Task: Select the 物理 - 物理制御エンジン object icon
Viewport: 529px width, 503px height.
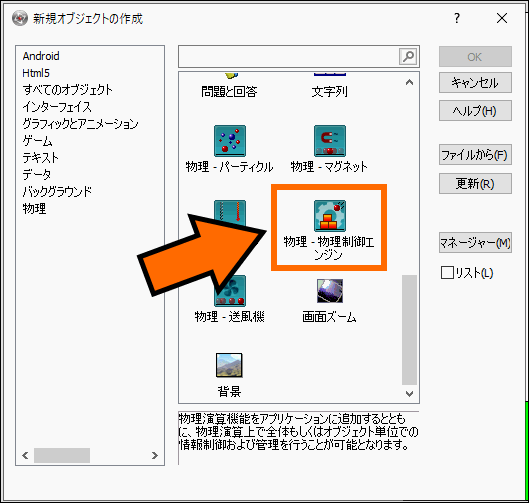Action: pyautogui.click(x=330, y=216)
